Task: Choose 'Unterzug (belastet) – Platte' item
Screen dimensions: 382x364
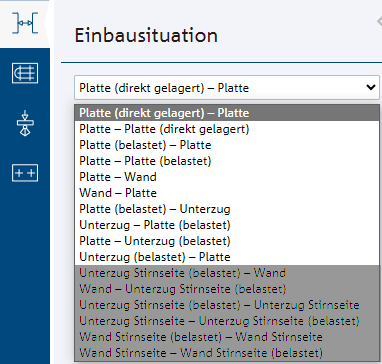Action: tap(227, 257)
